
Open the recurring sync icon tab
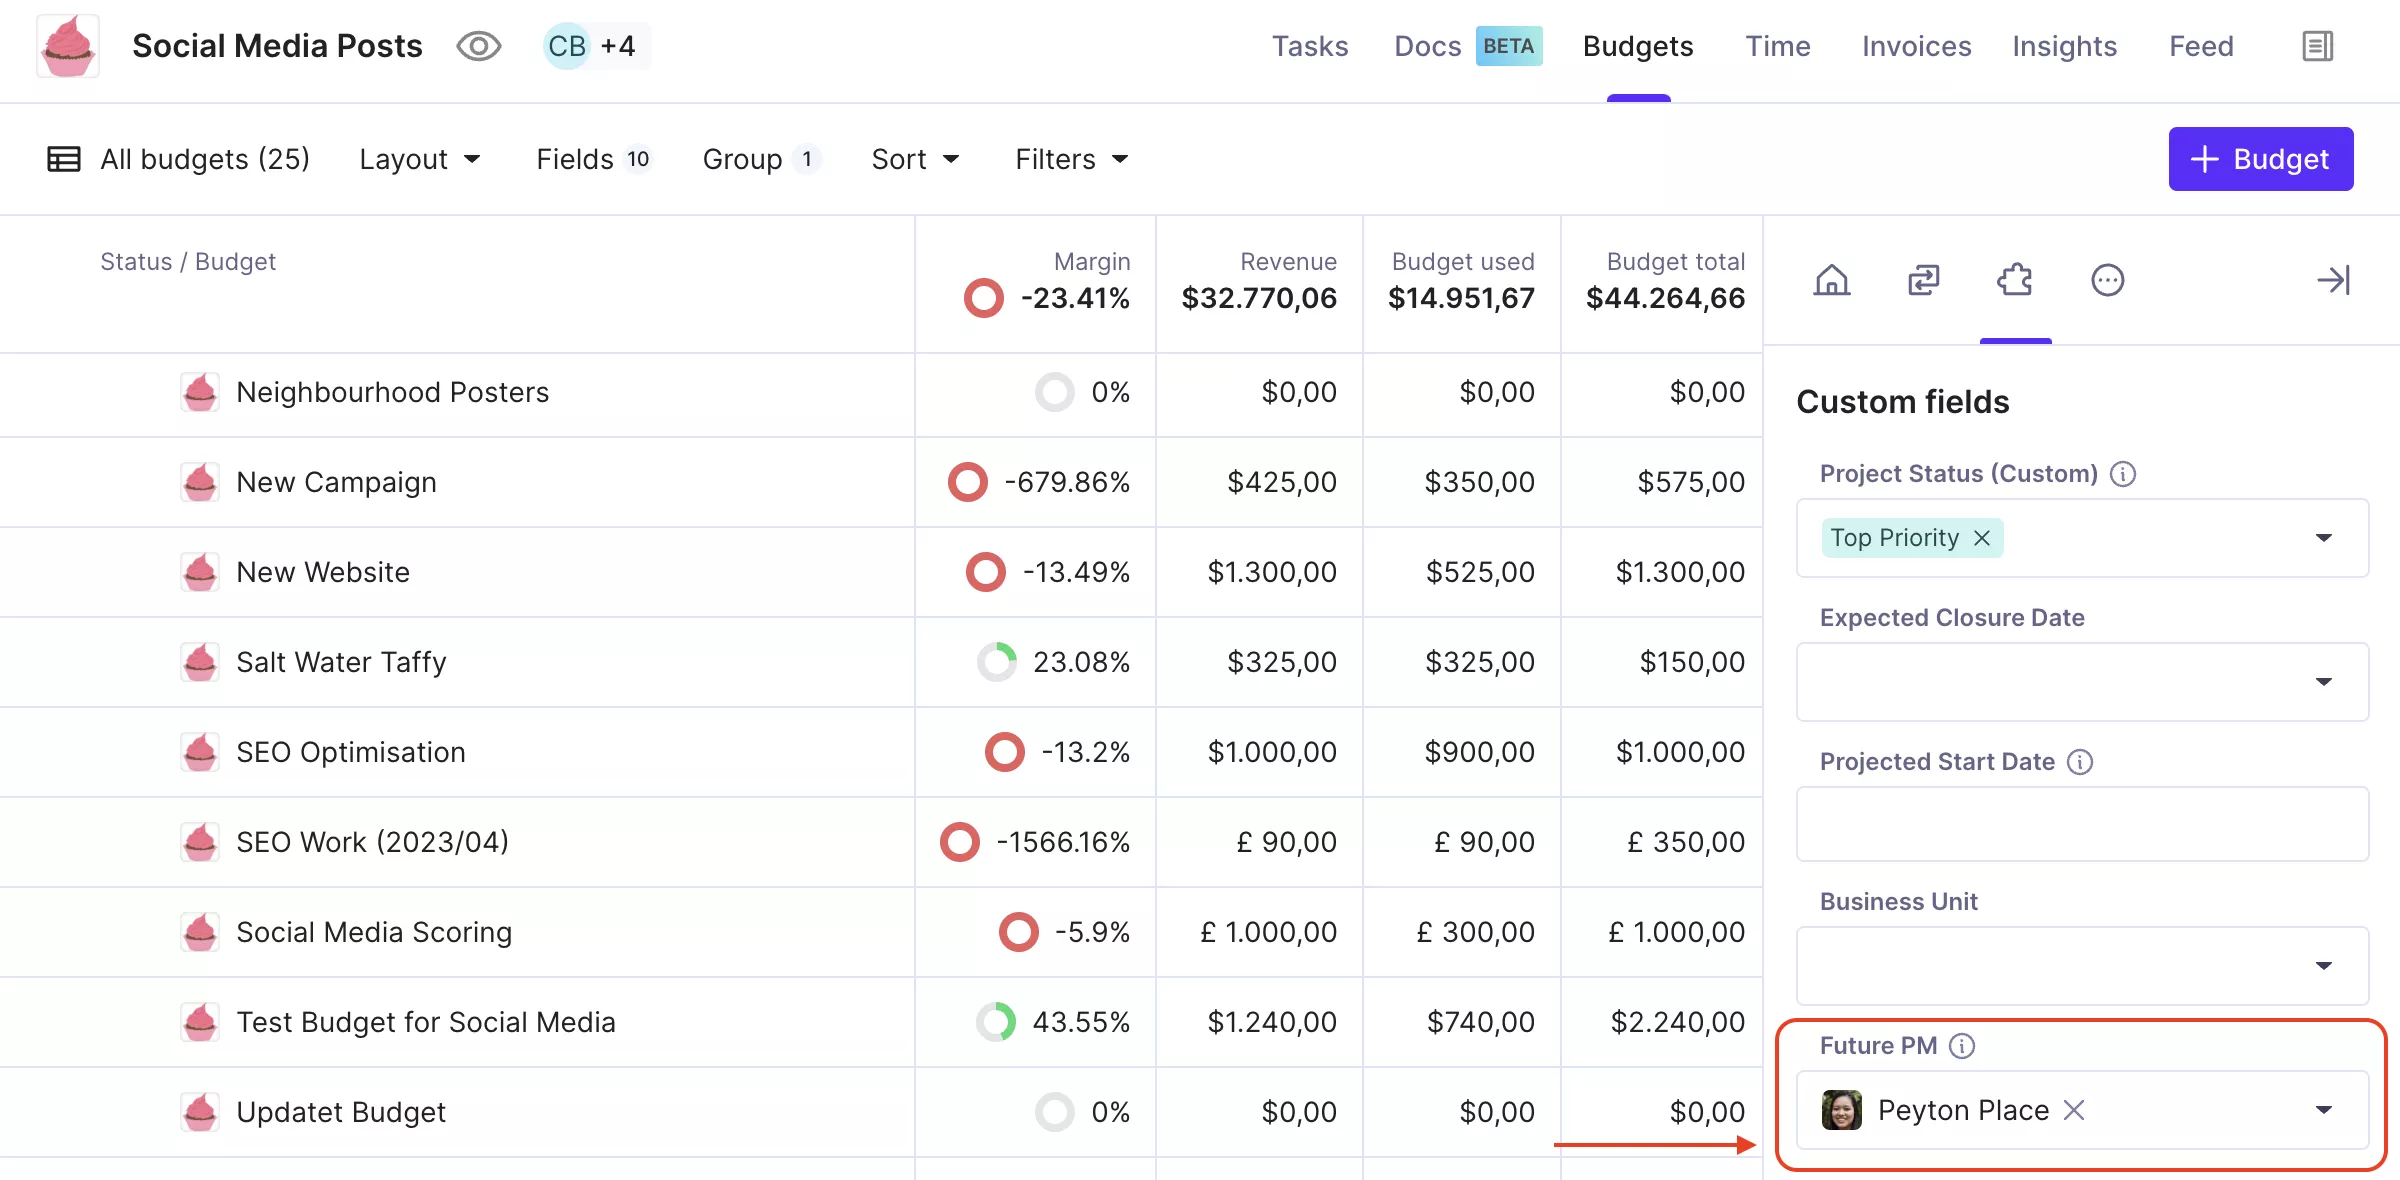tap(1923, 280)
